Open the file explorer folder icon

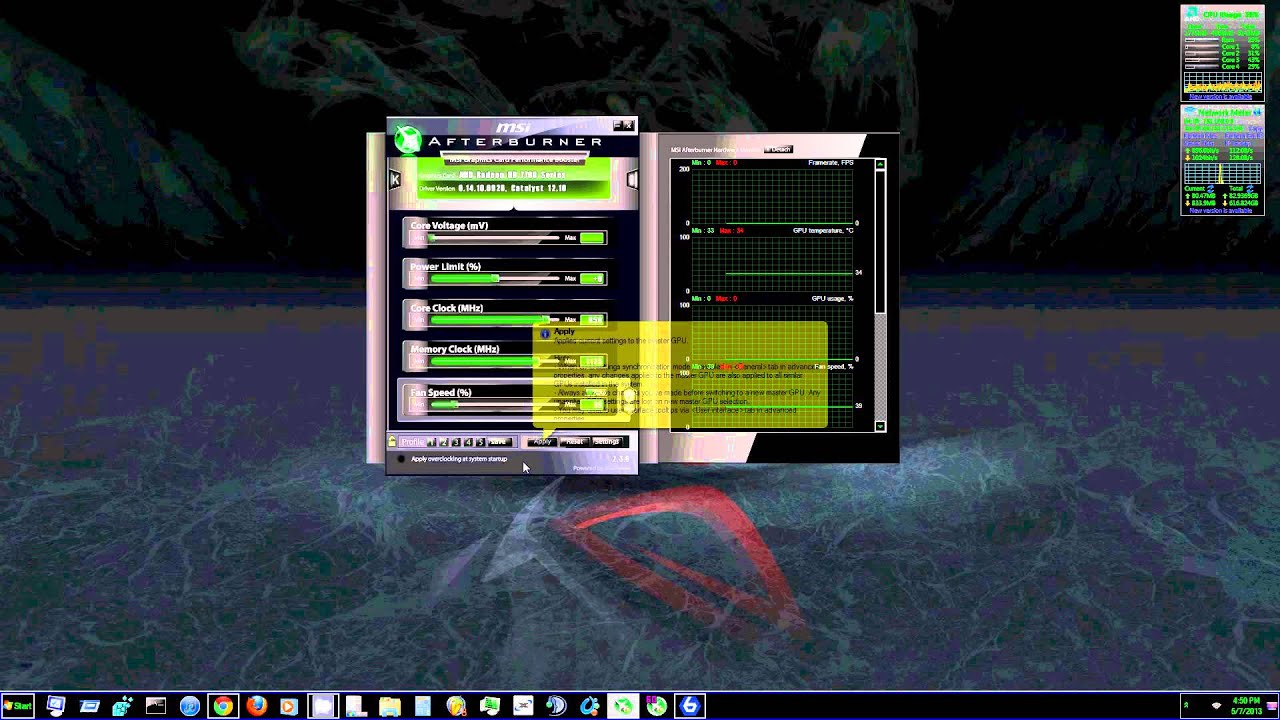(x=389, y=706)
